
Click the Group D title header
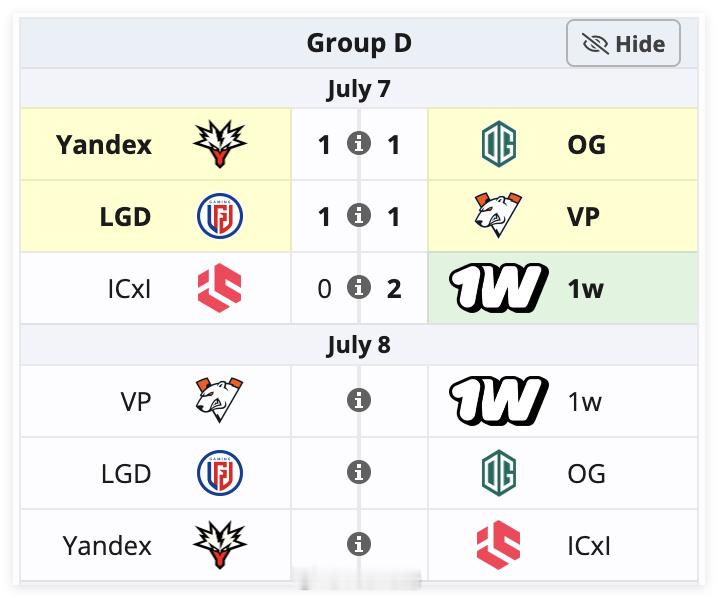[x=359, y=43]
